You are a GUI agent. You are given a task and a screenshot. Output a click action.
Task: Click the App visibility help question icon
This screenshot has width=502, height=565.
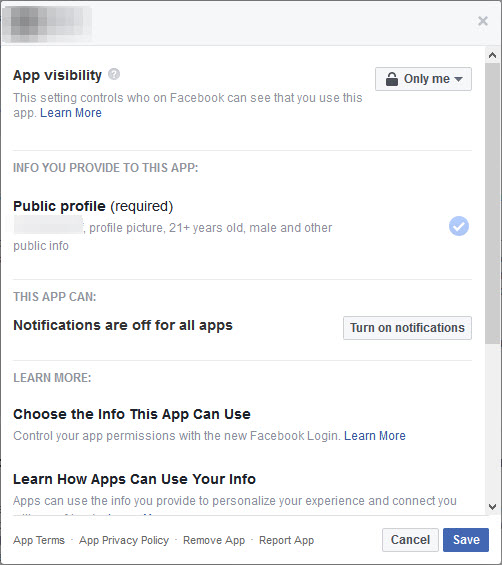coord(114,74)
